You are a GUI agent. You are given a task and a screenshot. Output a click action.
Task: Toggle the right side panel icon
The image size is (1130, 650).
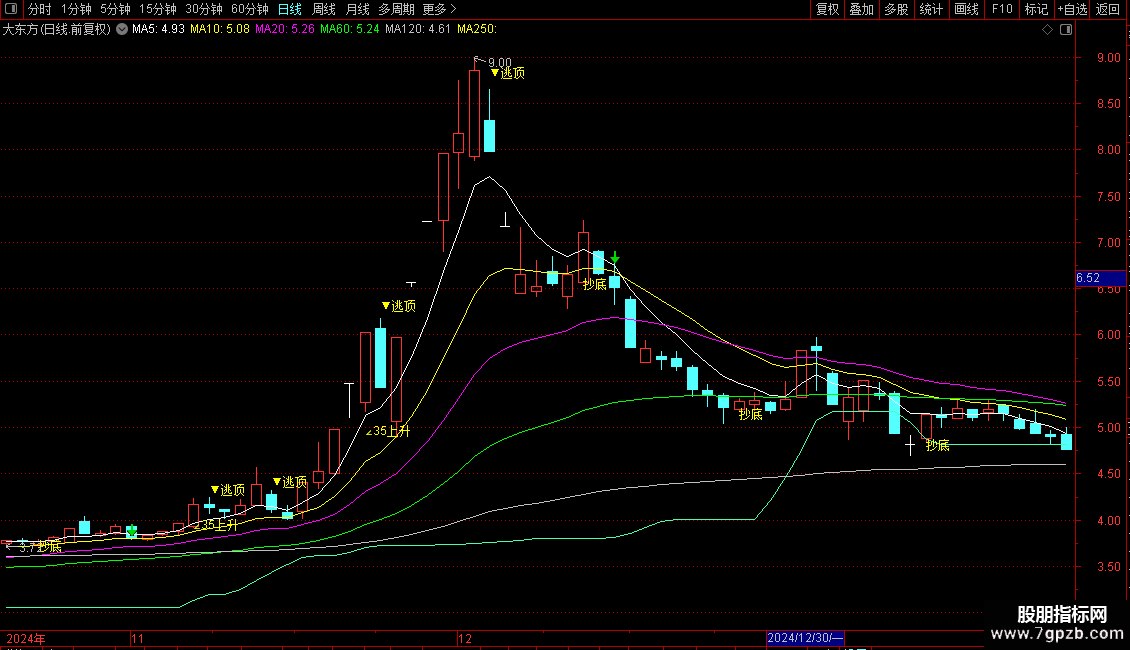pos(1067,30)
